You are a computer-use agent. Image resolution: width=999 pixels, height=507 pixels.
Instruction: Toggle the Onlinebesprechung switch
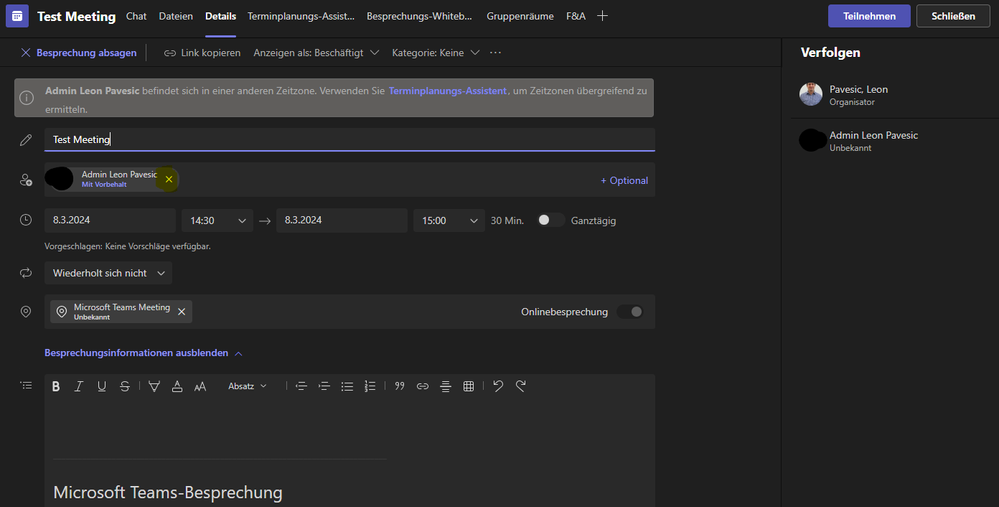(x=630, y=311)
